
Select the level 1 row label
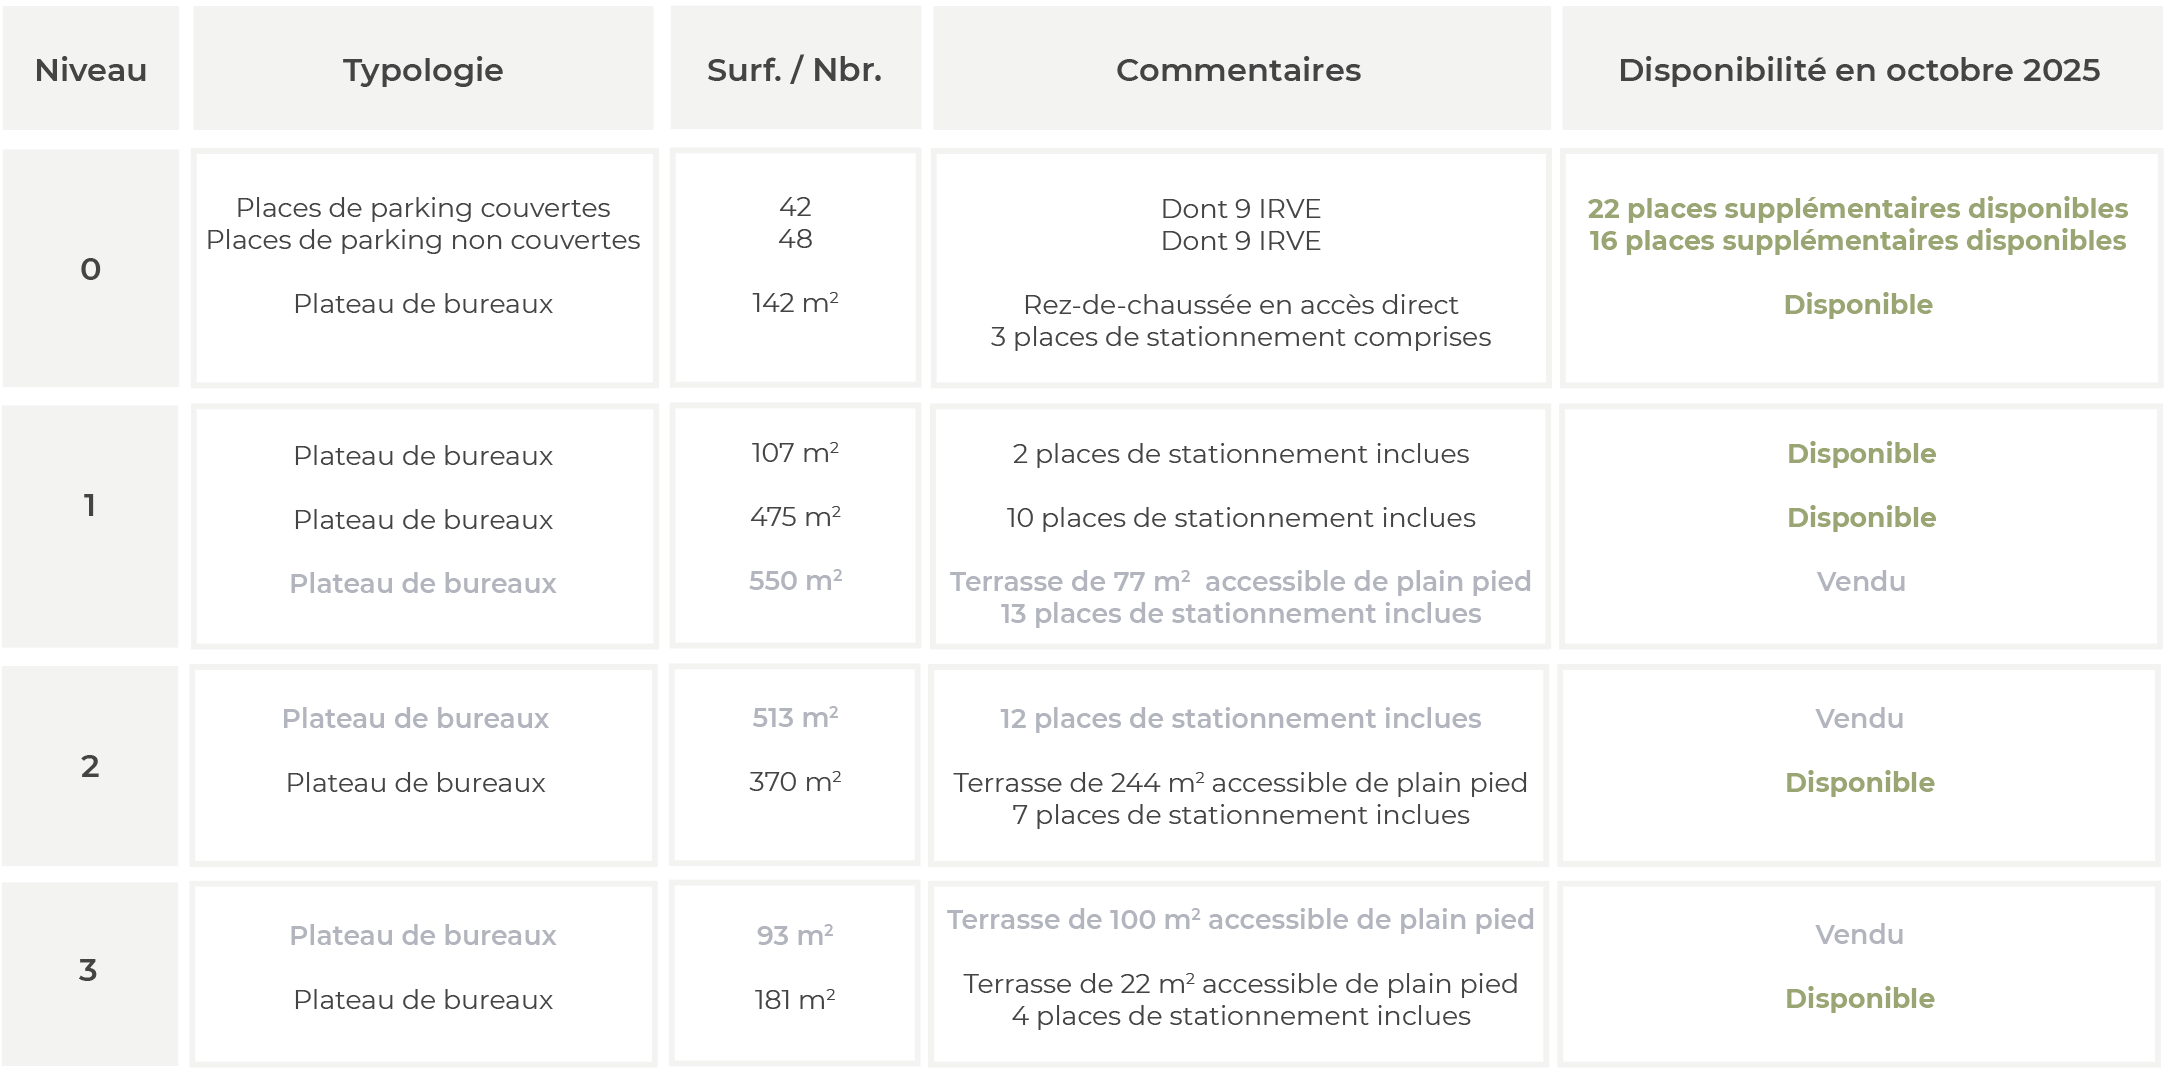[90, 505]
